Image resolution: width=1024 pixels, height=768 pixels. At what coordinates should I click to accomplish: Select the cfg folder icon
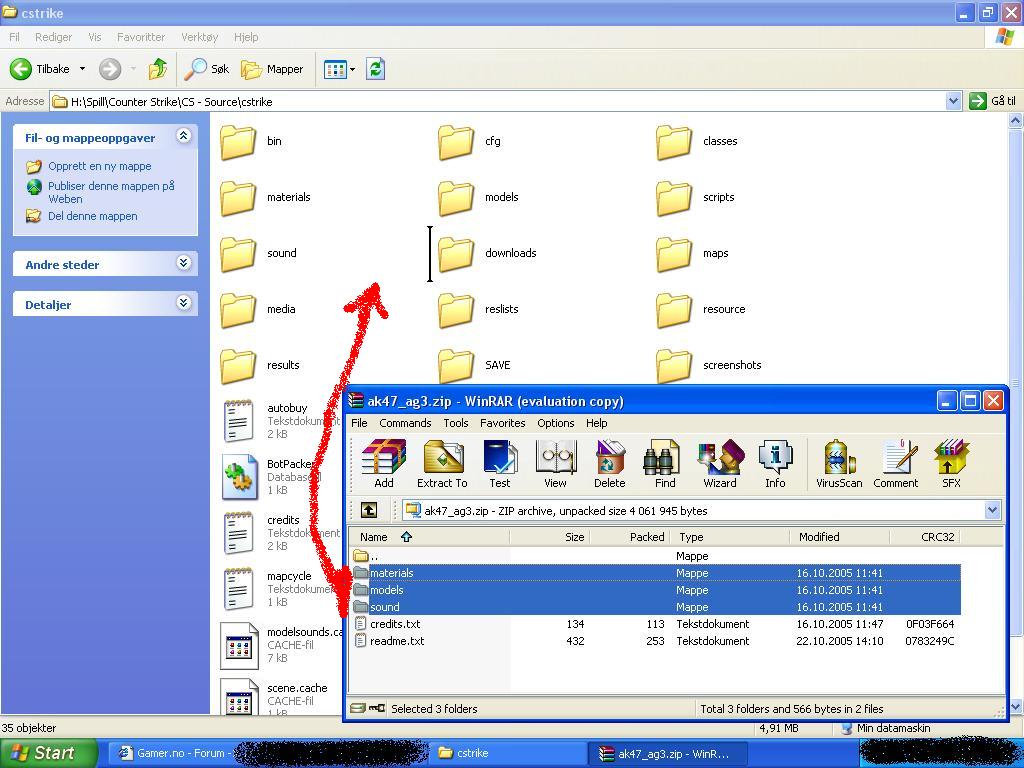(455, 142)
